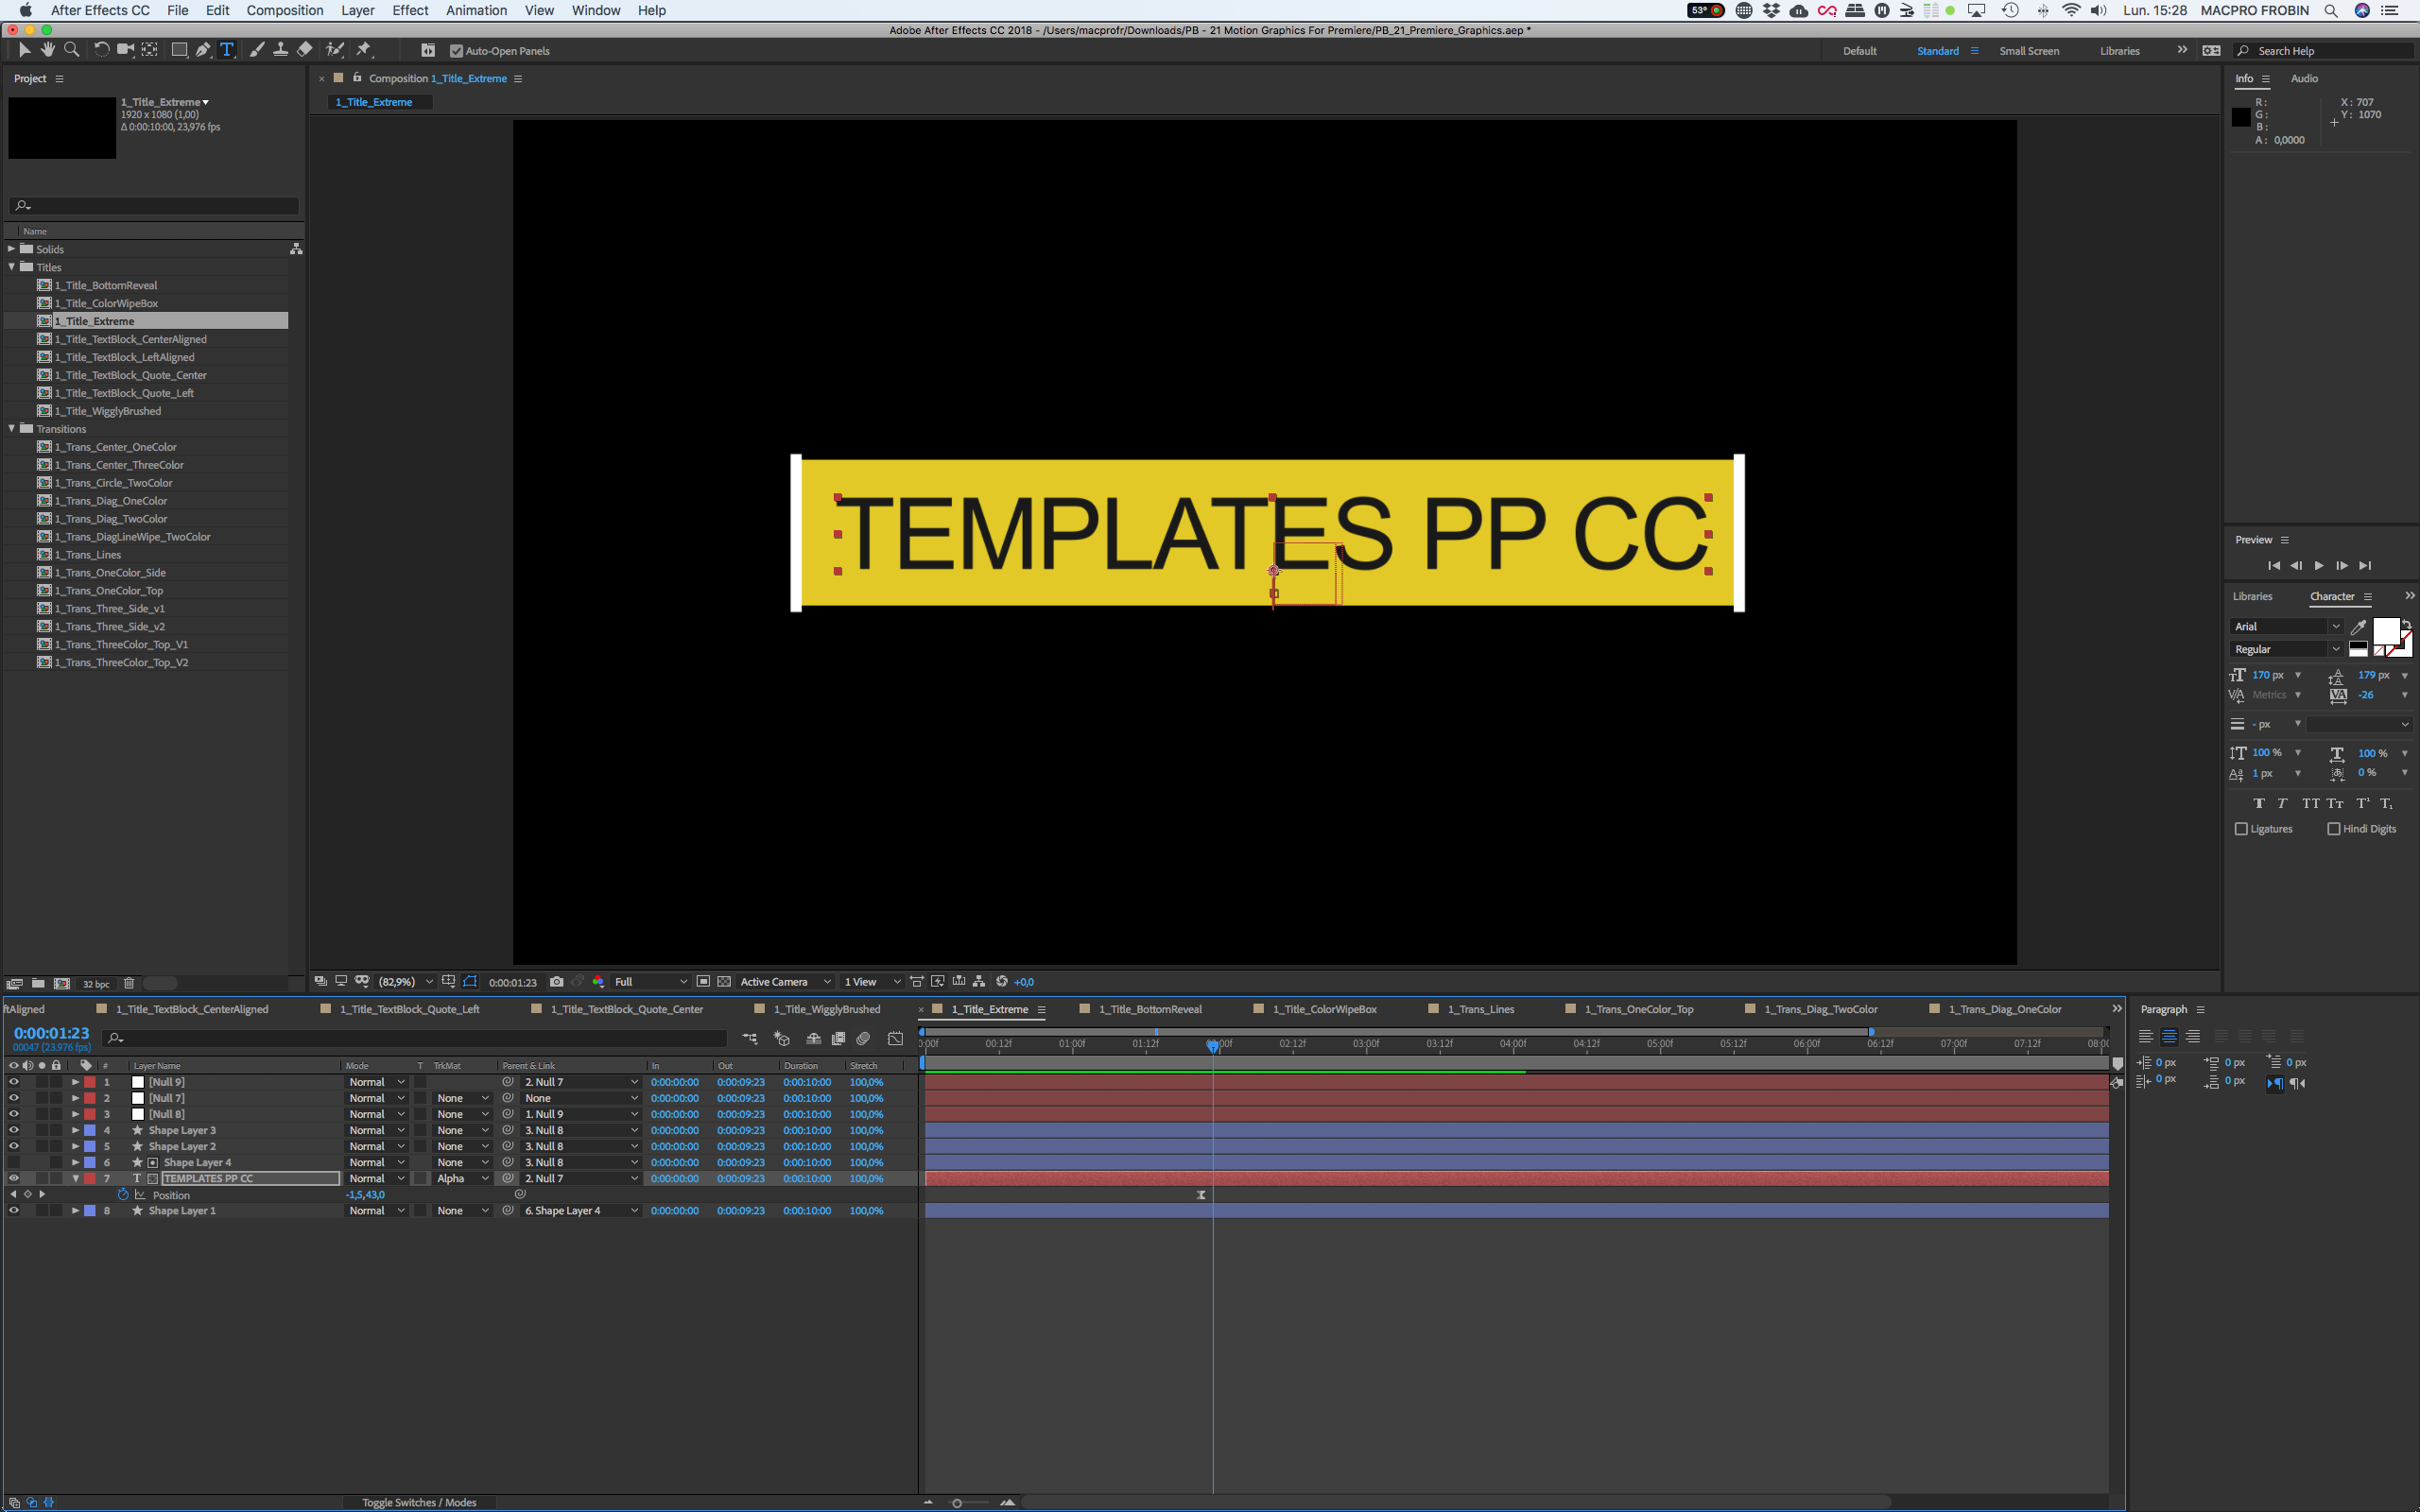Viewport: 2420px width, 1512px height.
Task: Click the RAM Preview play button
Action: pos(2317,564)
